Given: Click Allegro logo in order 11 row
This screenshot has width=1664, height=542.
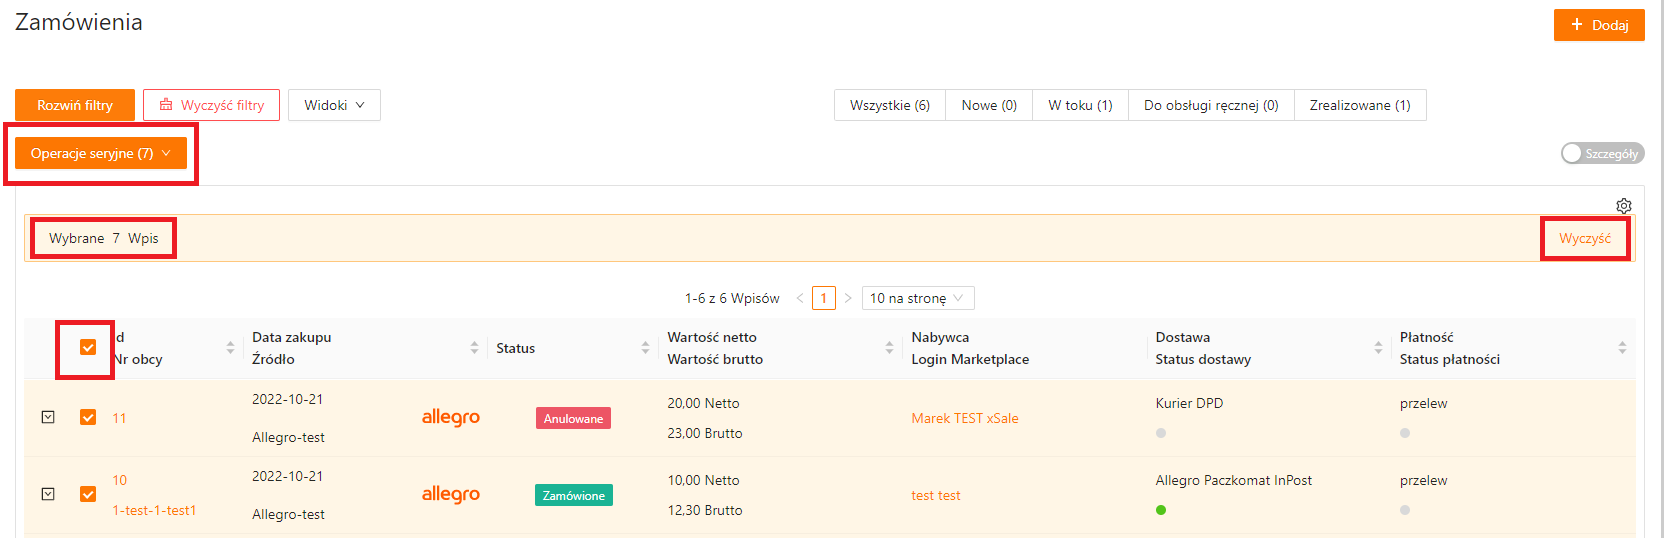Looking at the screenshot, I should [x=450, y=418].
